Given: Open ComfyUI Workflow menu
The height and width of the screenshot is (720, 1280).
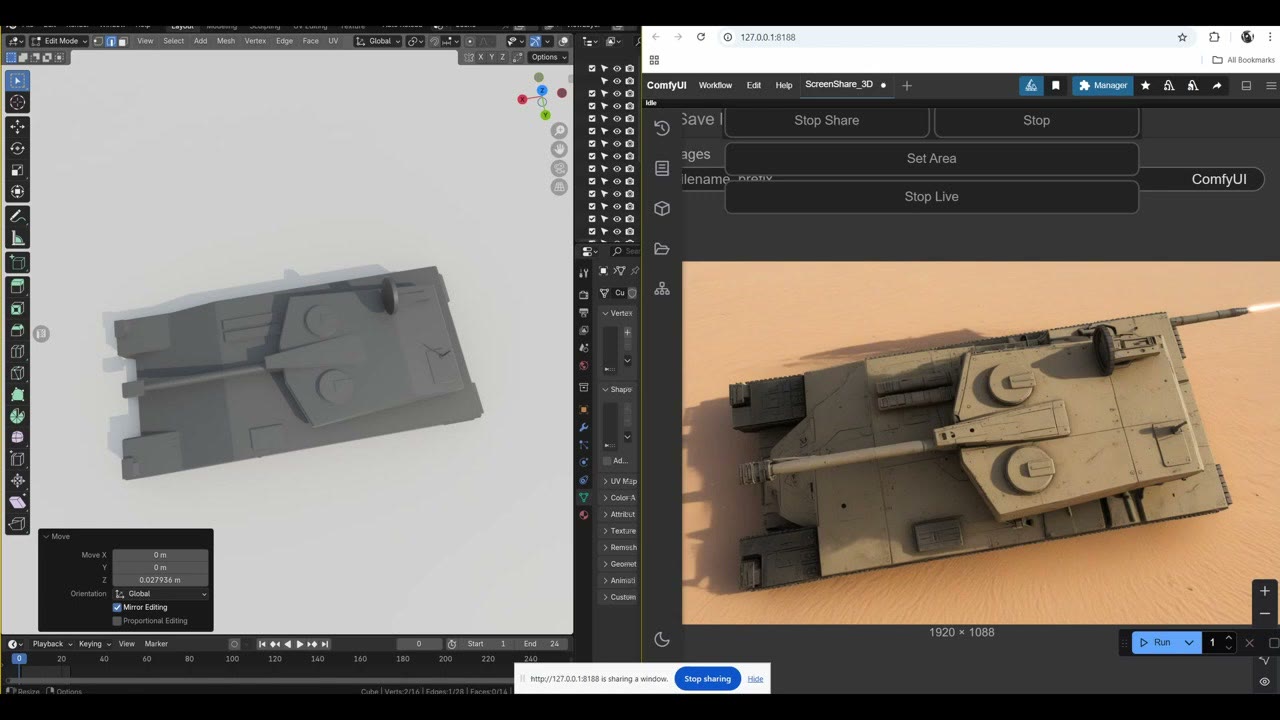Looking at the screenshot, I should (715, 85).
